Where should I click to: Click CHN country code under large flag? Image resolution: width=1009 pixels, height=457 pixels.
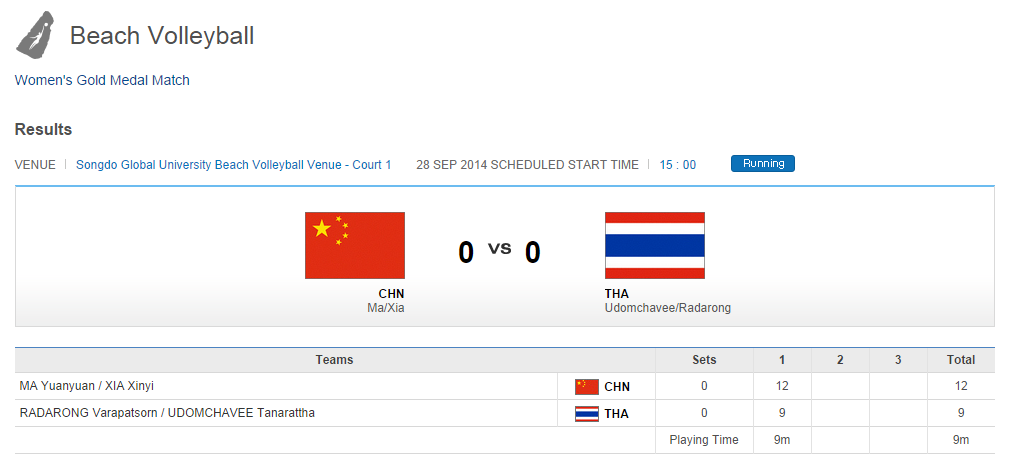[391, 294]
